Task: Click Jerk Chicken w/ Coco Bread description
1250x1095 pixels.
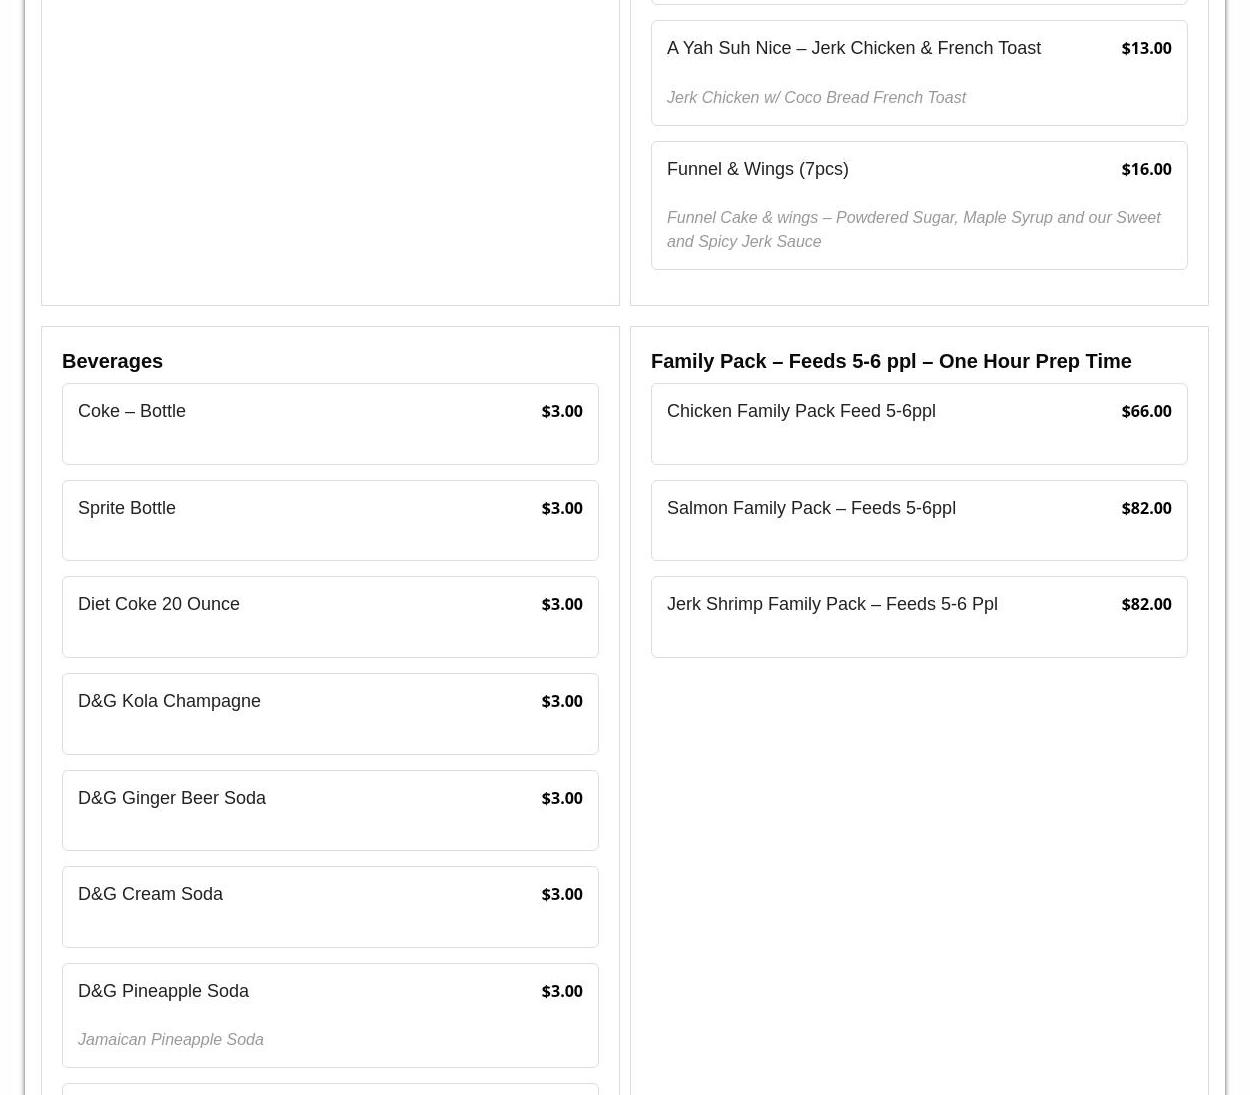Action: tap(816, 98)
